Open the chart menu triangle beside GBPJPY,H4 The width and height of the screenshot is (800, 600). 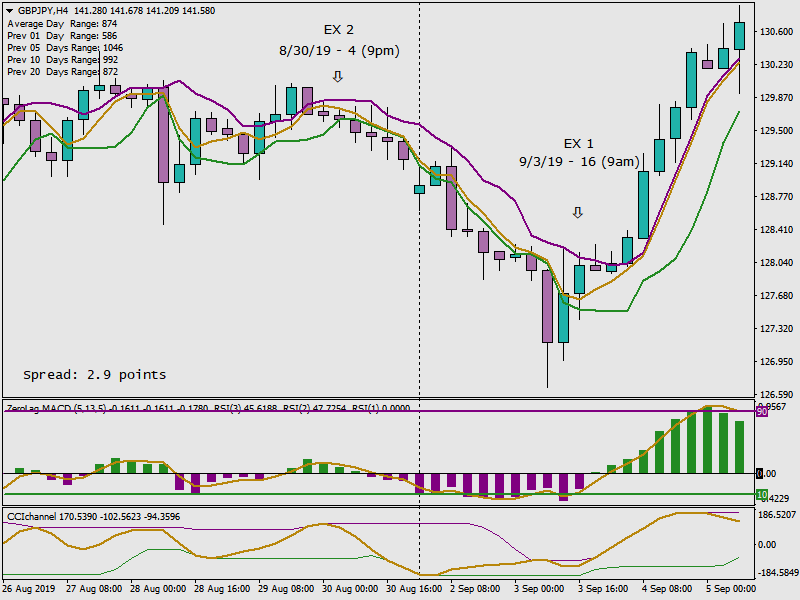pos(9,11)
